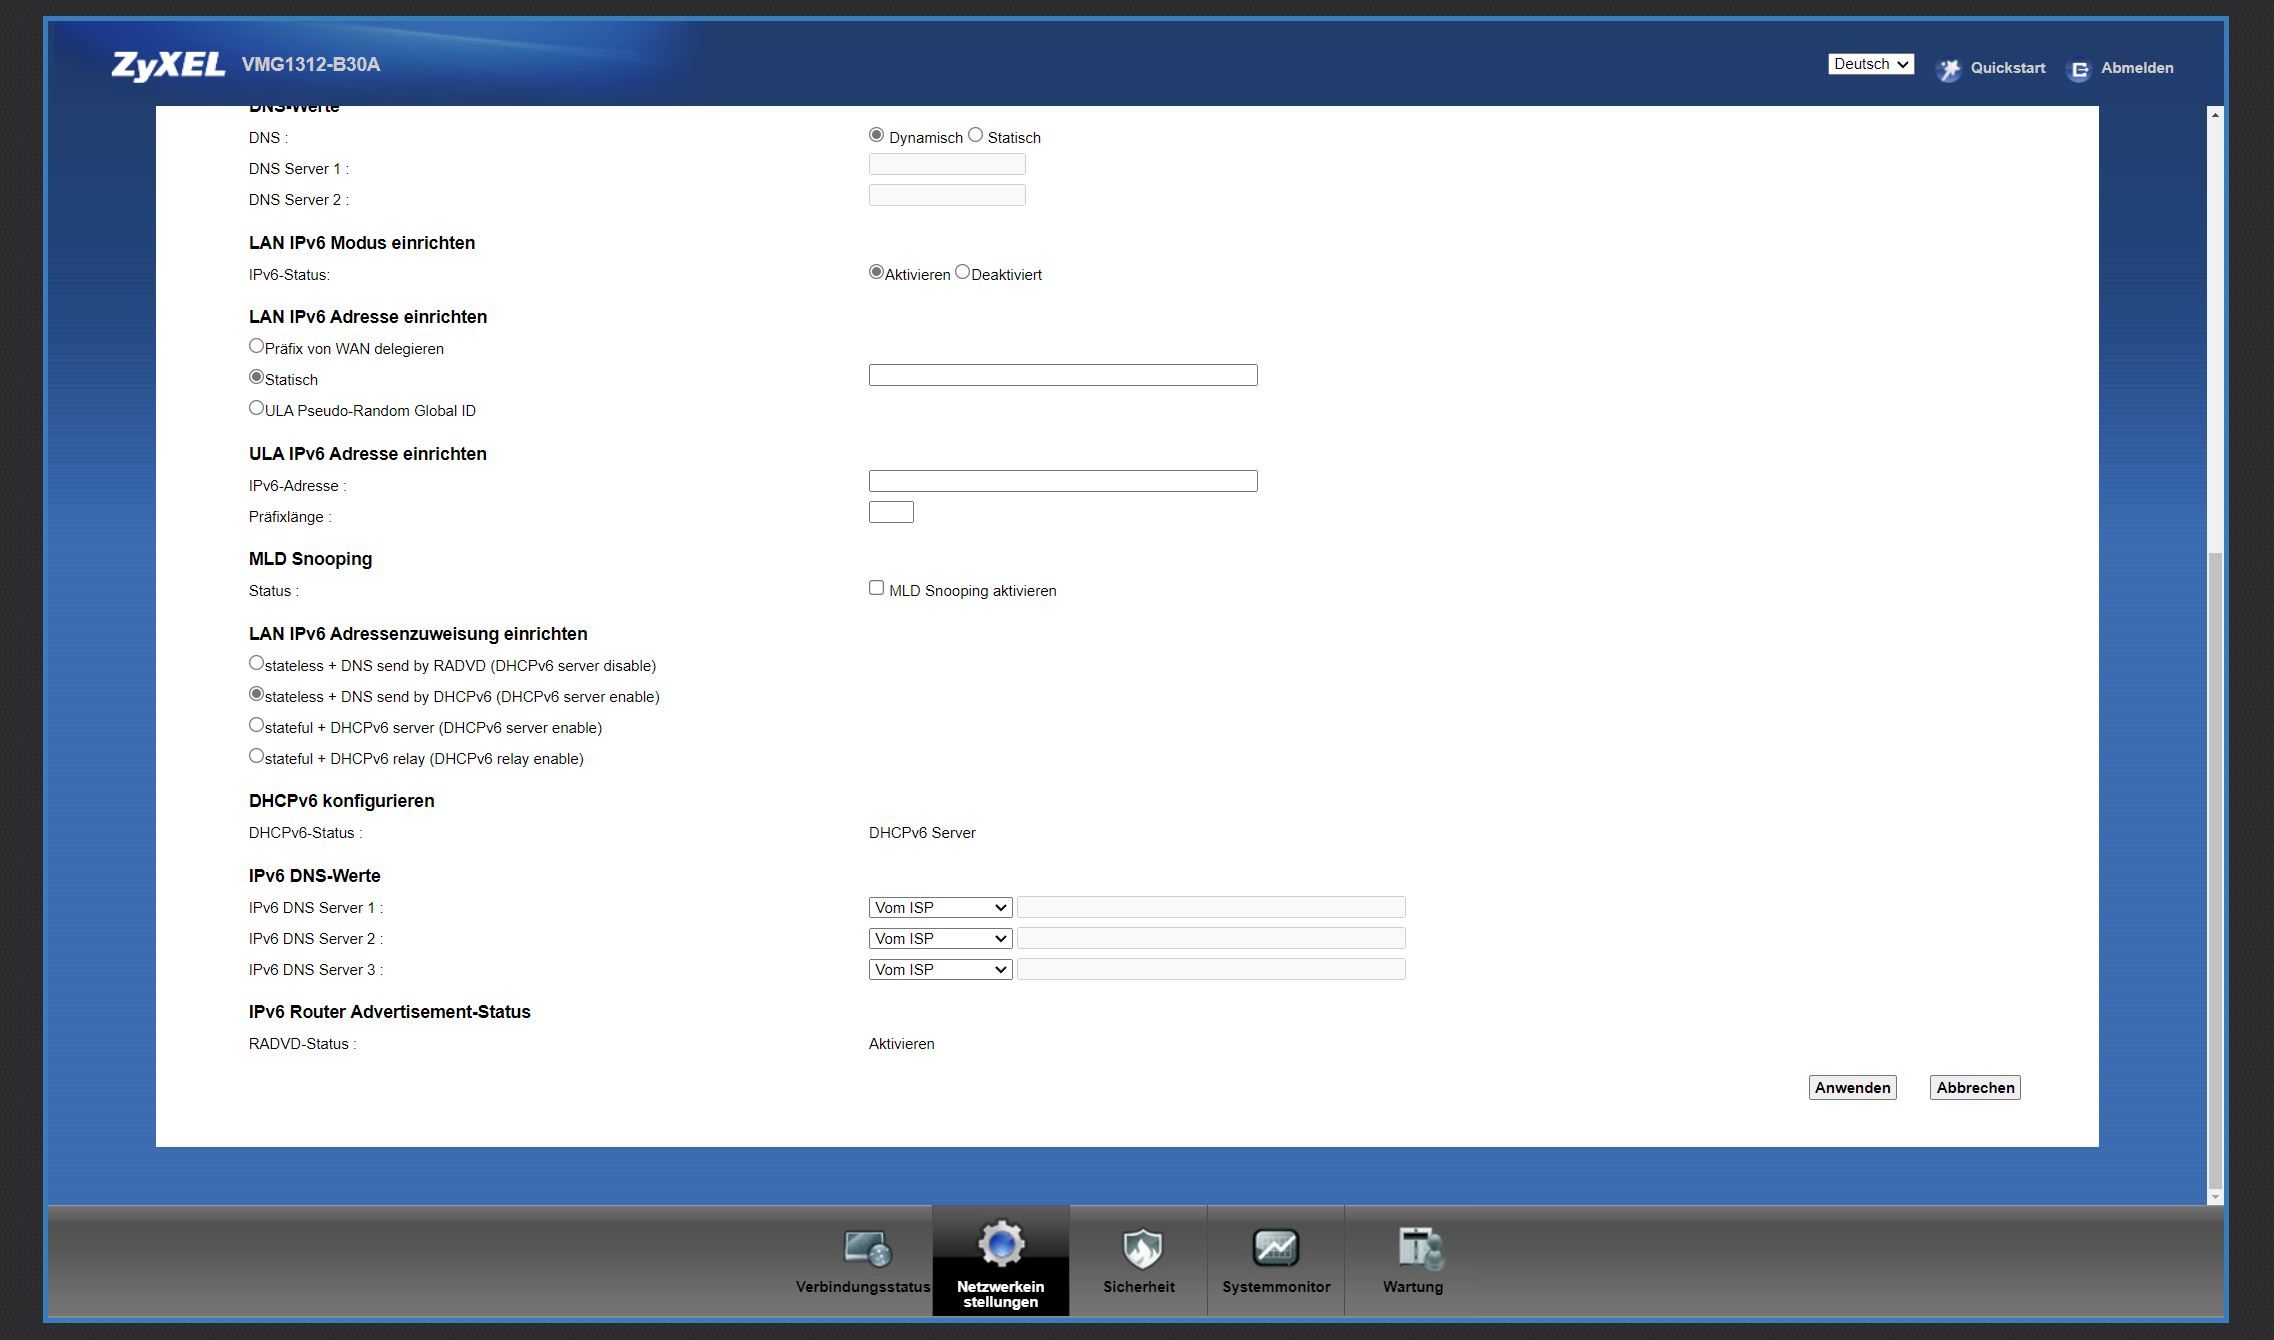Open the Verbindungsstatus icon in bottom navigation
This screenshot has height=1340, width=2274.
(866, 1248)
